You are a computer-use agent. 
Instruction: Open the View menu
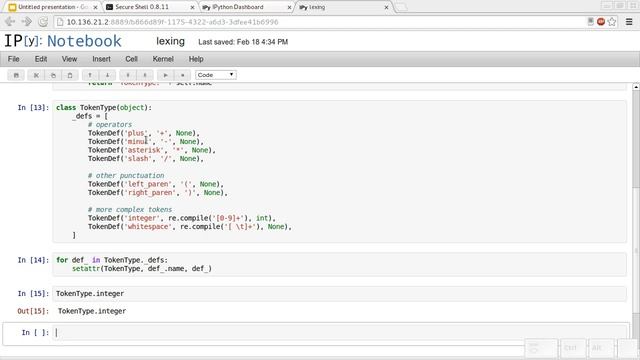tap(69, 59)
